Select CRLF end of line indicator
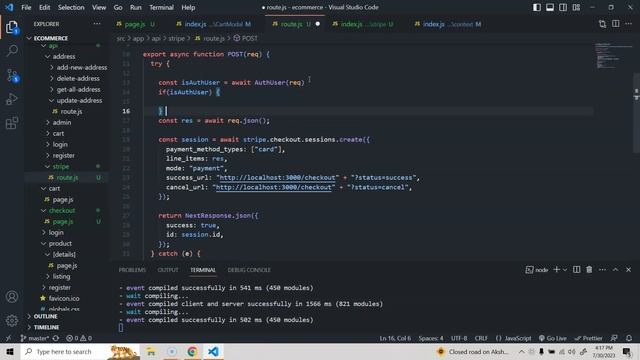 pyautogui.click(x=481, y=338)
